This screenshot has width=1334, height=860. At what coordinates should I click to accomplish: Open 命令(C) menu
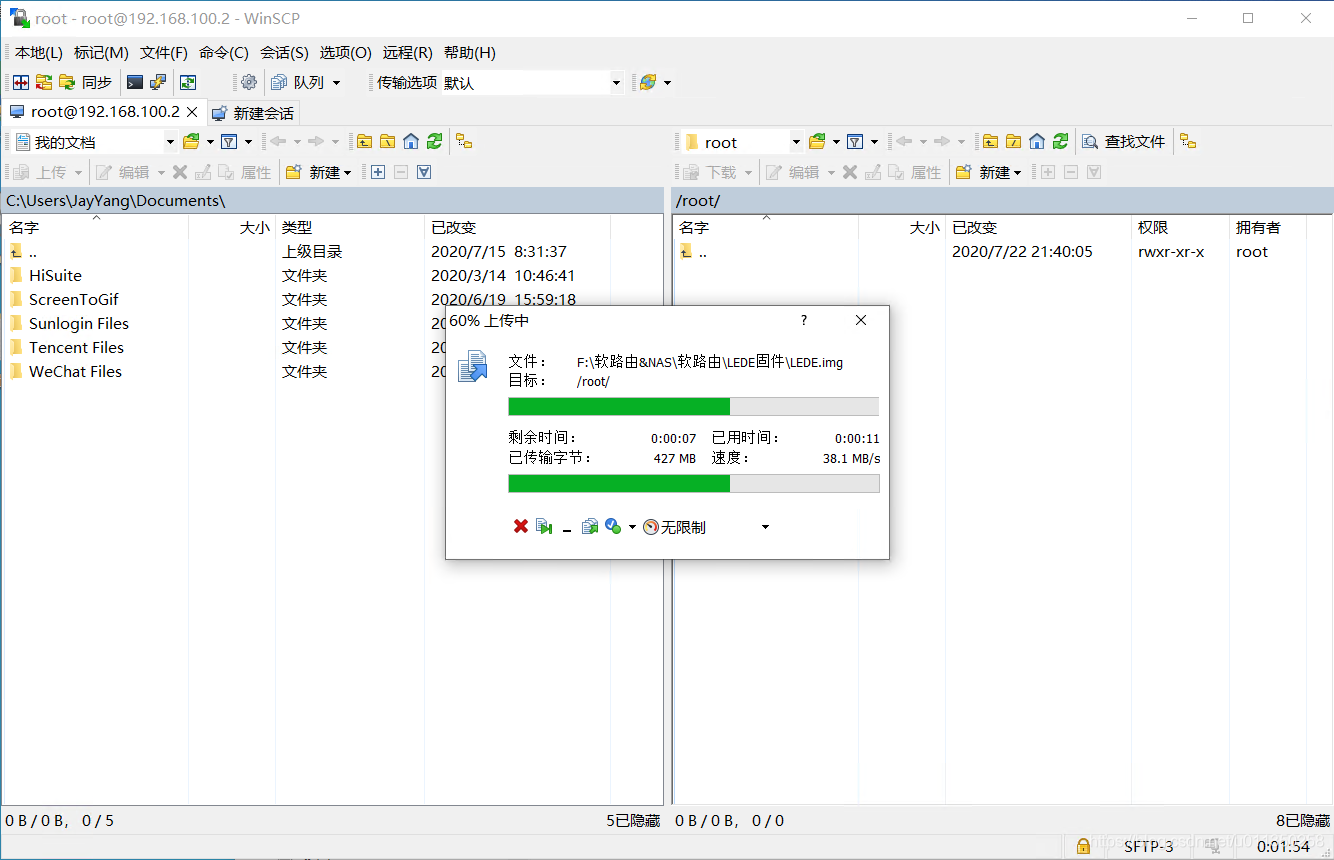coord(224,52)
